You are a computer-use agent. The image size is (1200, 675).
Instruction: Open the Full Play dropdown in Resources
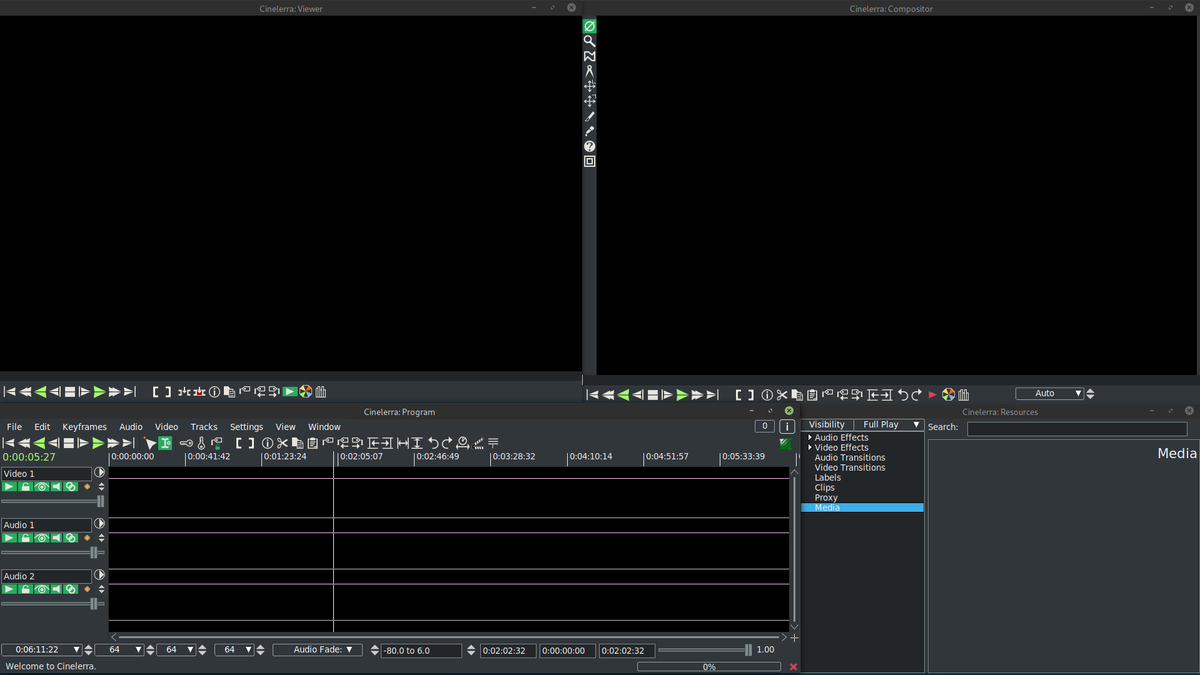click(888, 425)
